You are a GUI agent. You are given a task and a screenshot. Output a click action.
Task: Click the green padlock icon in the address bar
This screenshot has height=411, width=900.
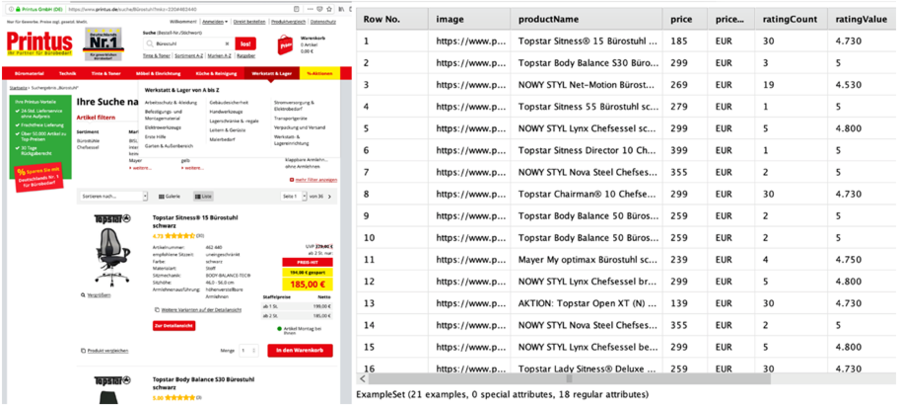[x=18, y=10]
